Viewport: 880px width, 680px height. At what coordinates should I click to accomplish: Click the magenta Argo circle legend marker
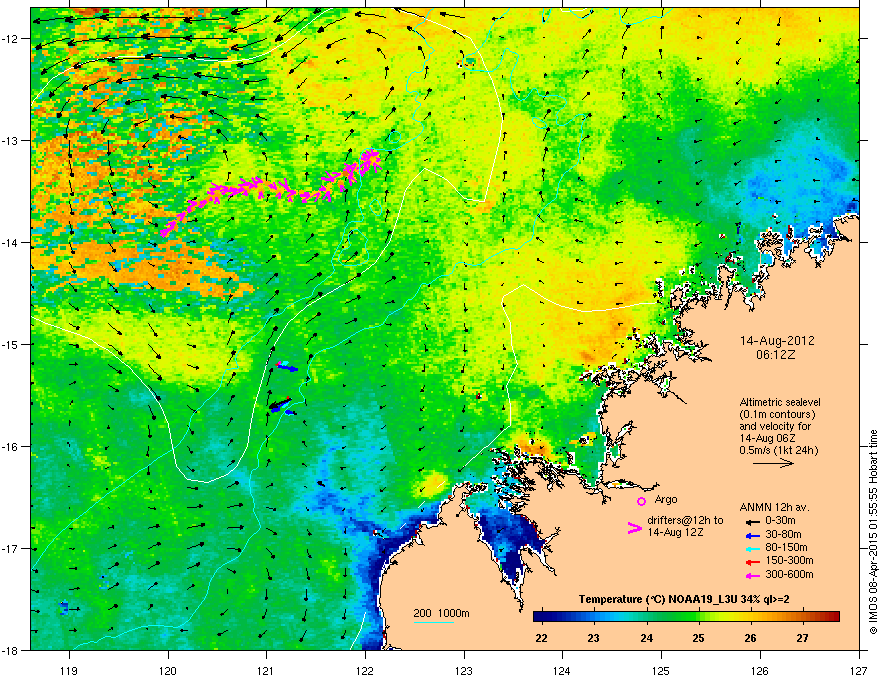click(x=641, y=501)
